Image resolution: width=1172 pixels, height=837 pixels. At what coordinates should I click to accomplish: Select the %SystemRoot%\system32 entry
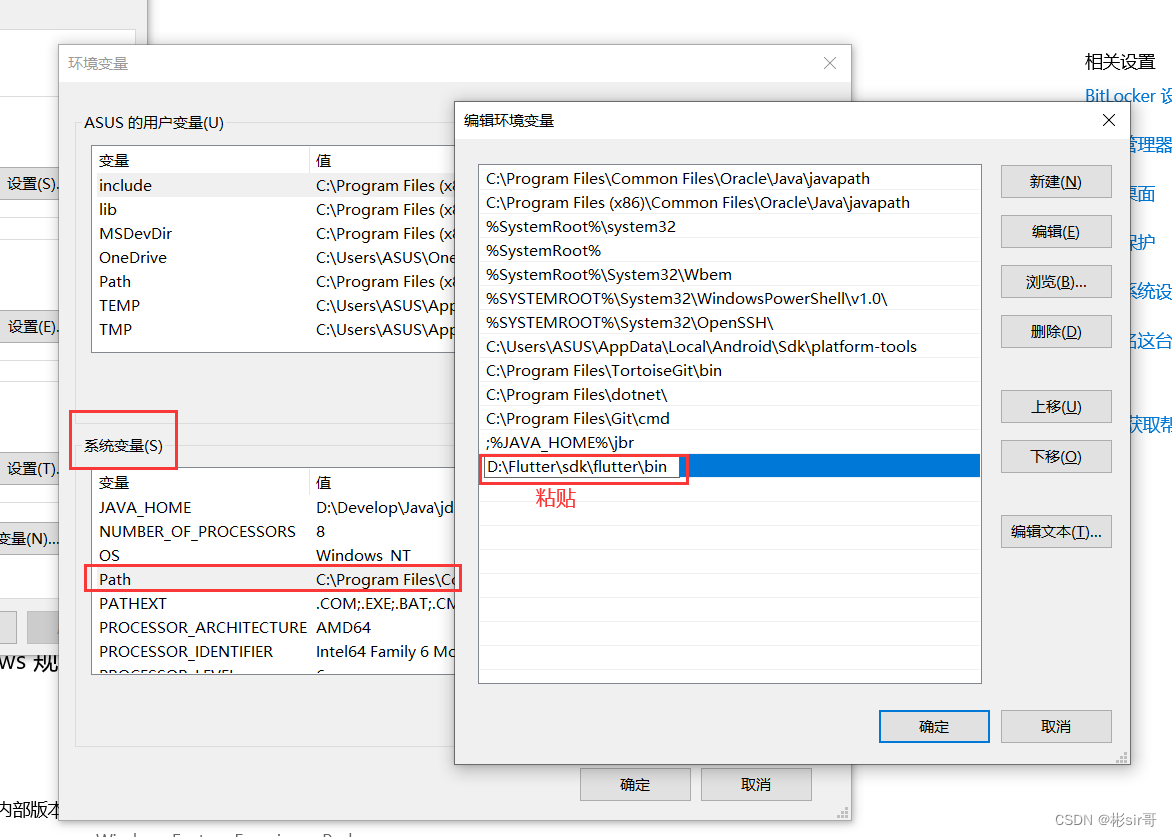[730, 226]
